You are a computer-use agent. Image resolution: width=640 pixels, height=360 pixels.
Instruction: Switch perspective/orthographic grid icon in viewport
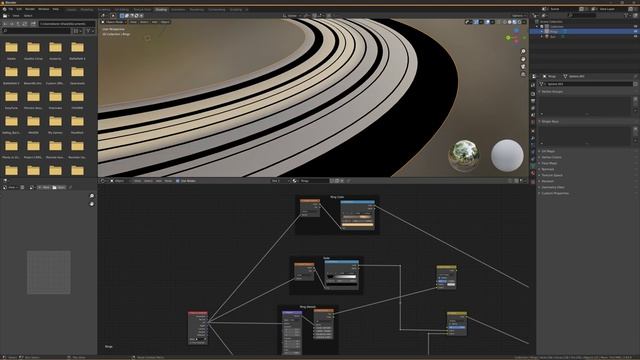point(523,74)
